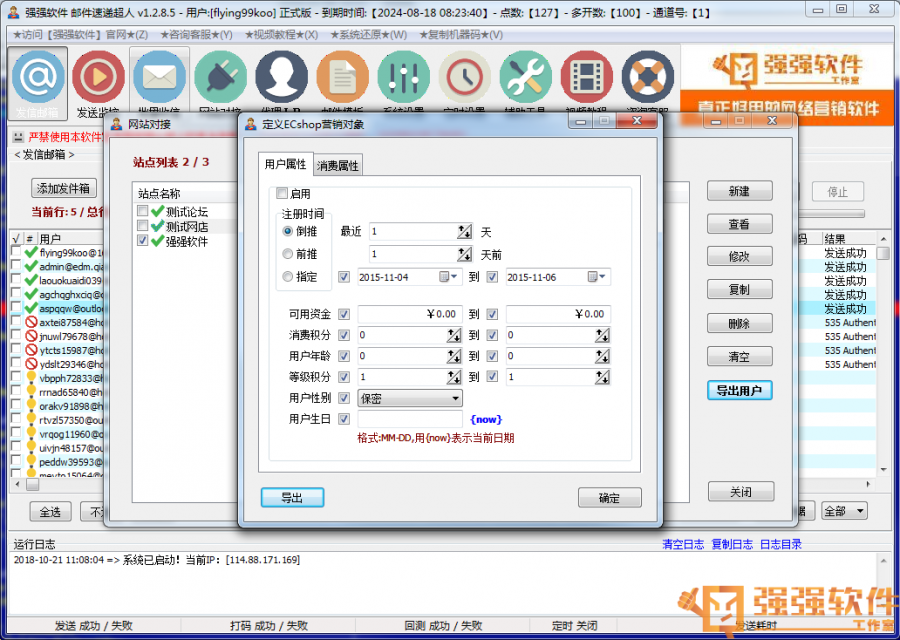The height and width of the screenshot is (640, 900).
Task: Open the 发送监控 play icon
Action: 98,77
